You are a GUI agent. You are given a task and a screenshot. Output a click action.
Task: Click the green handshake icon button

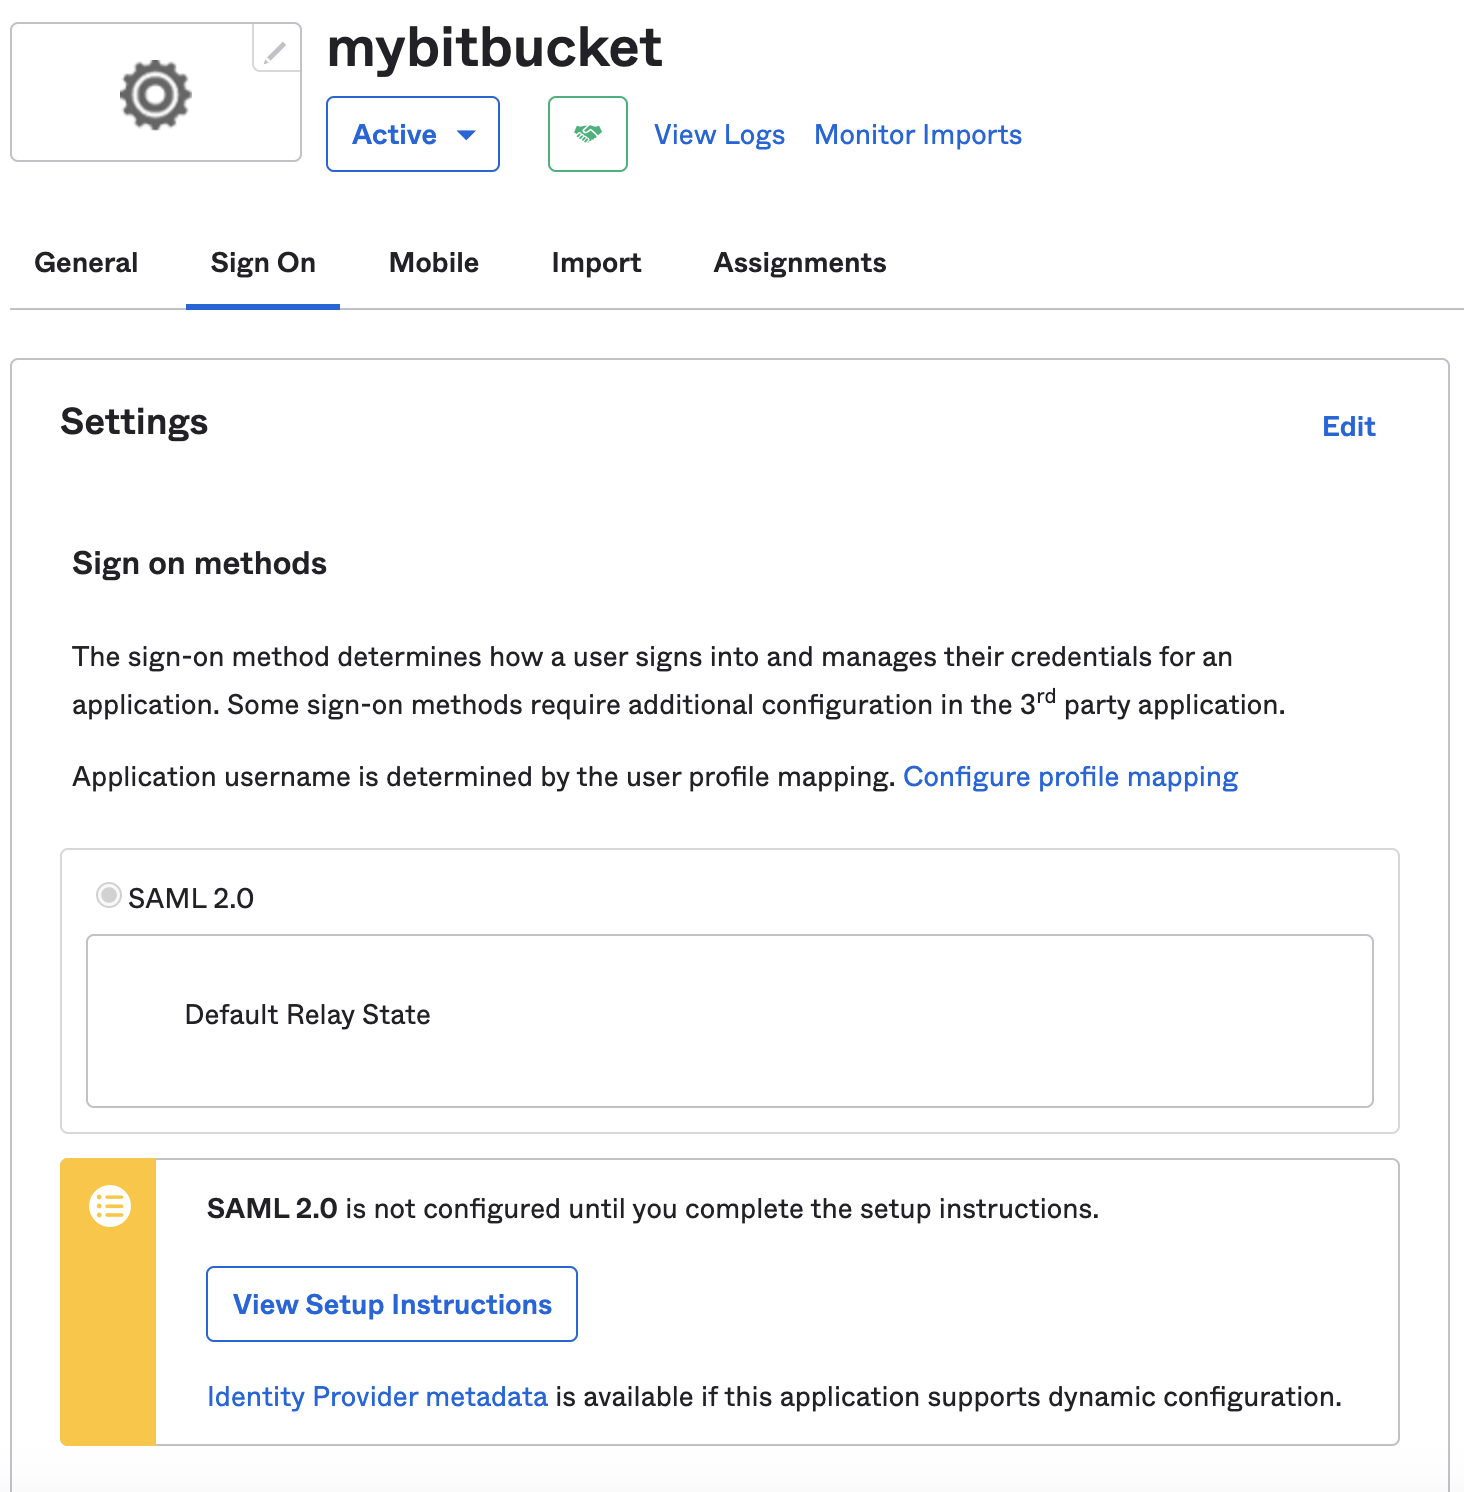pos(588,134)
